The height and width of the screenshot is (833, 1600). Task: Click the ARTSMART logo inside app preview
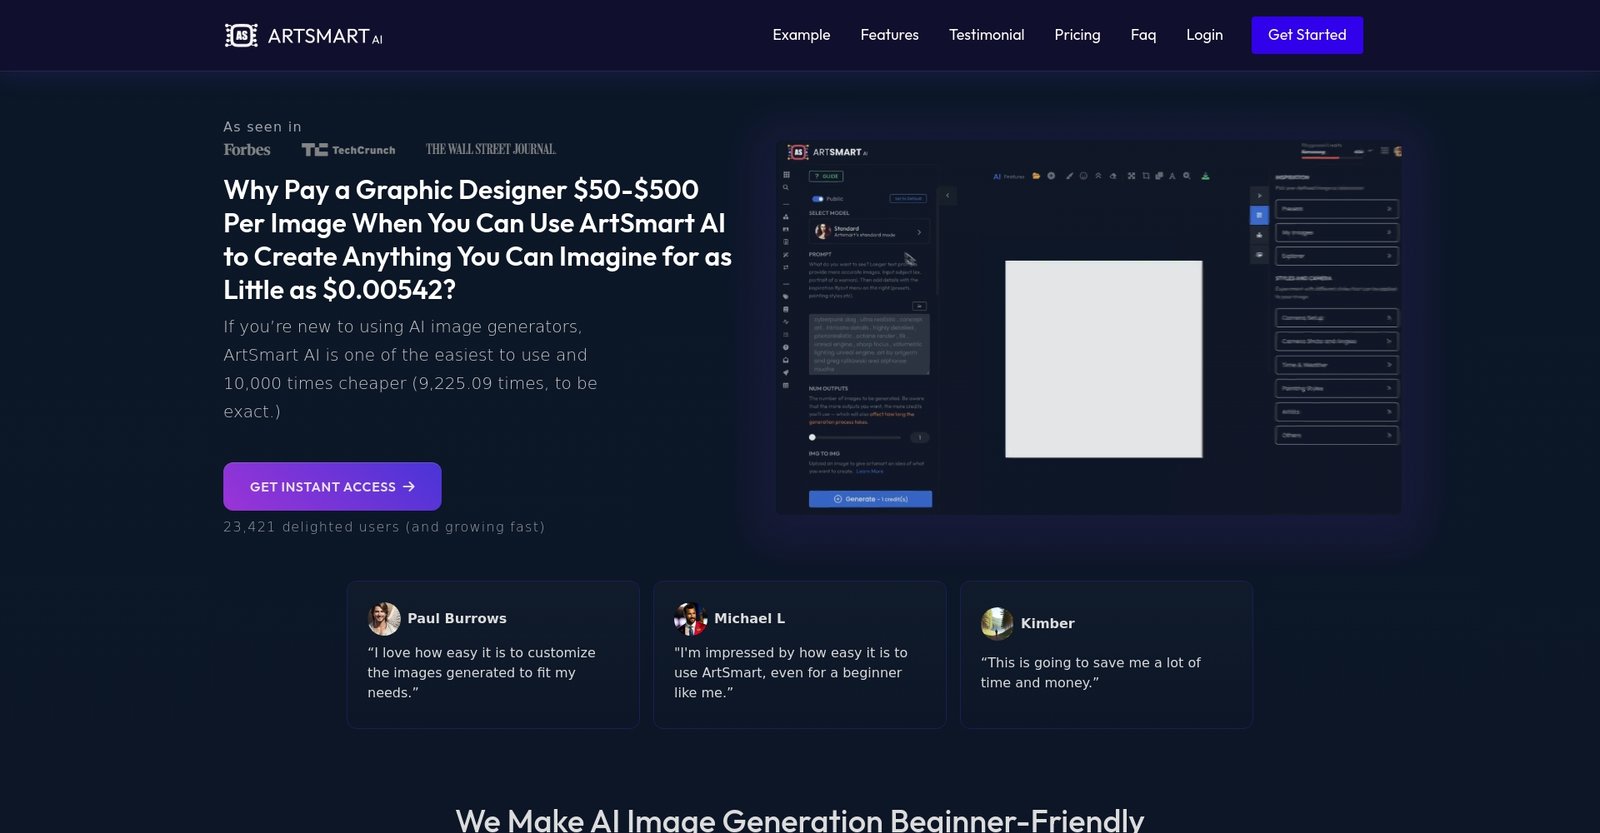828,152
